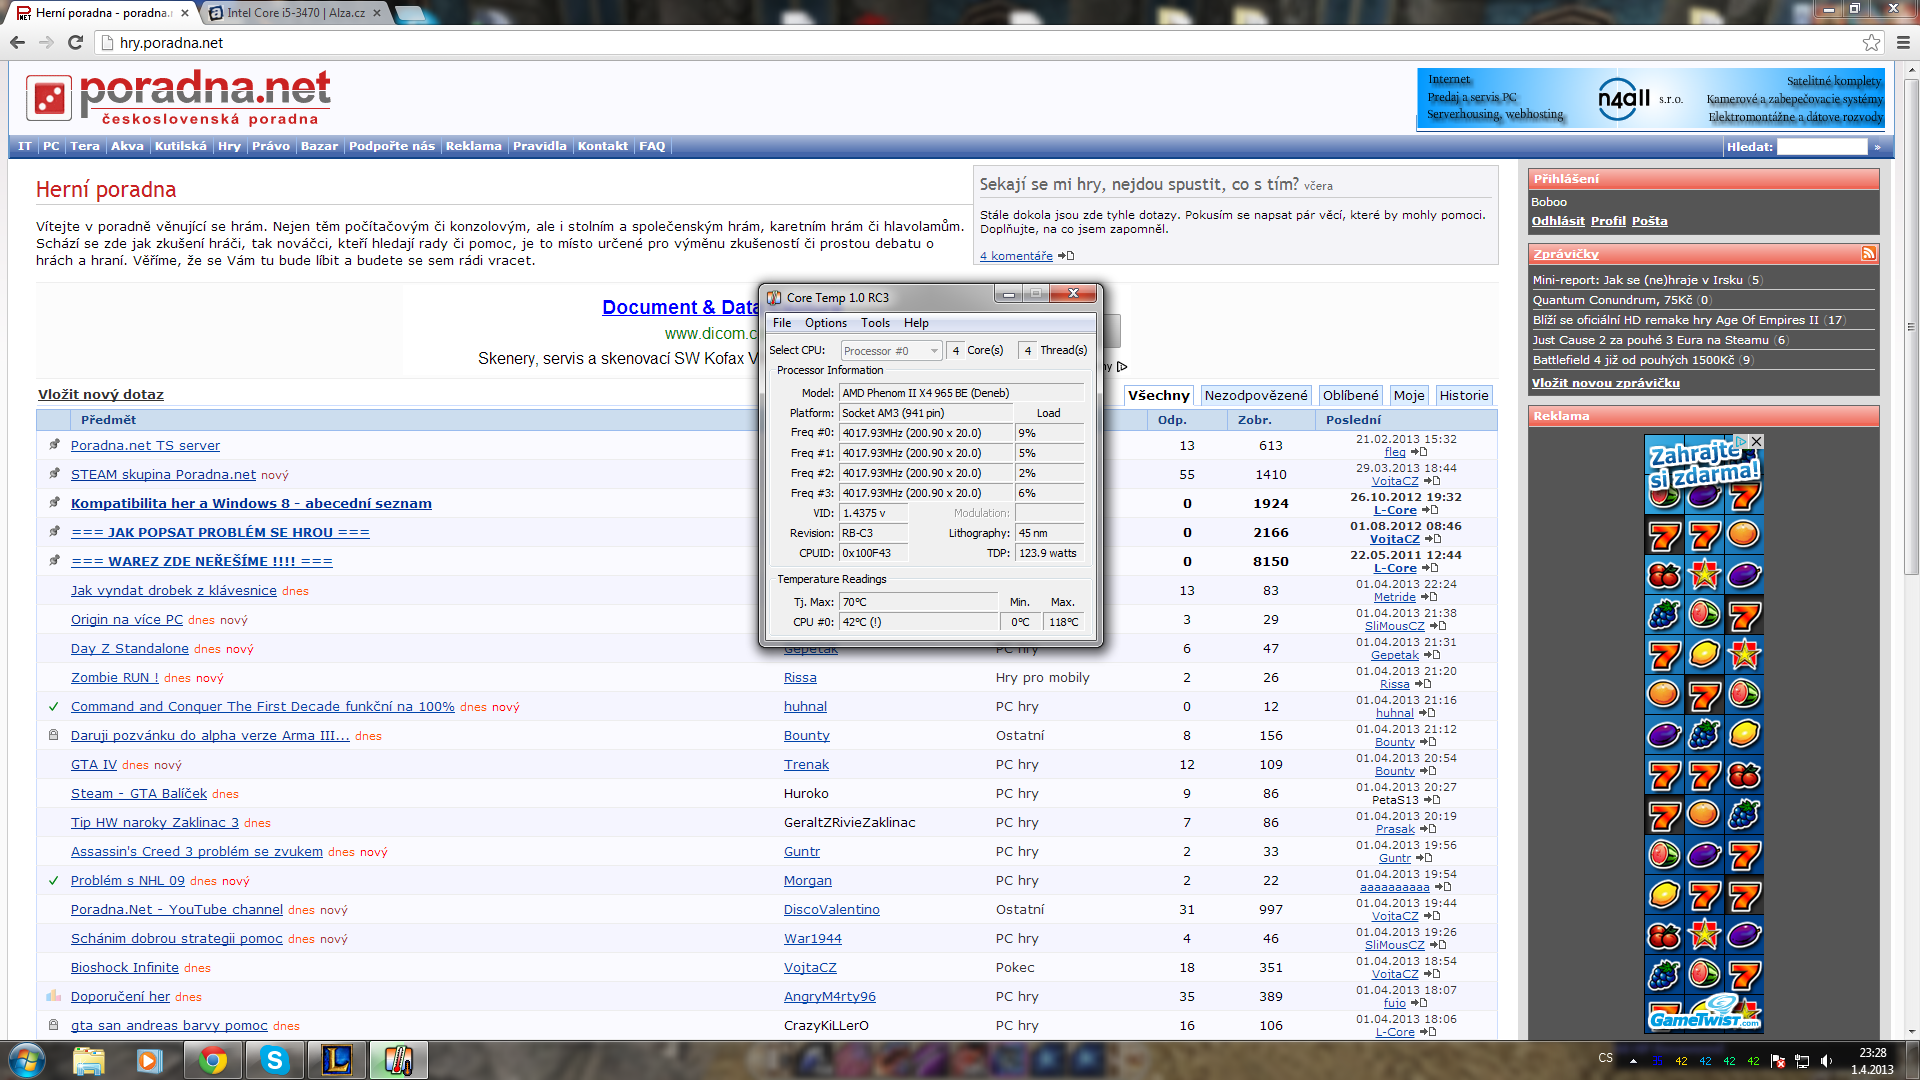Open League of Legends taskbar icon
Viewport: 1920px width, 1080px height.
(x=336, y=1060)
